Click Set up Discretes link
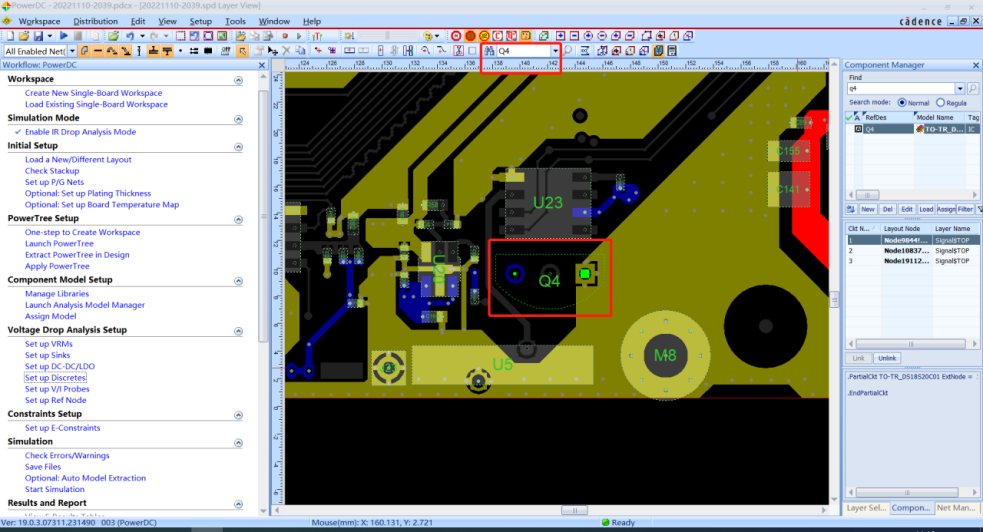983x532 pixels. [55, 378]
